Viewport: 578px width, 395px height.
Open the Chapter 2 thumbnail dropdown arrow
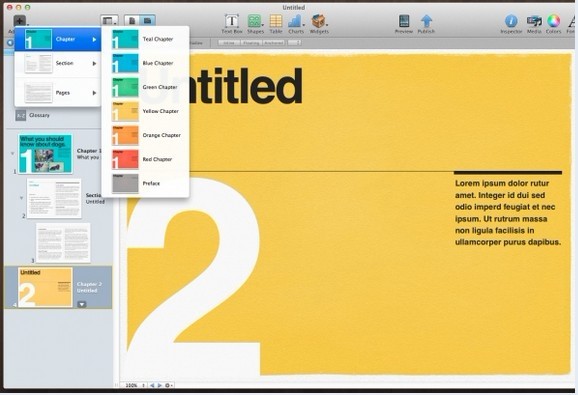click(82, 304)
